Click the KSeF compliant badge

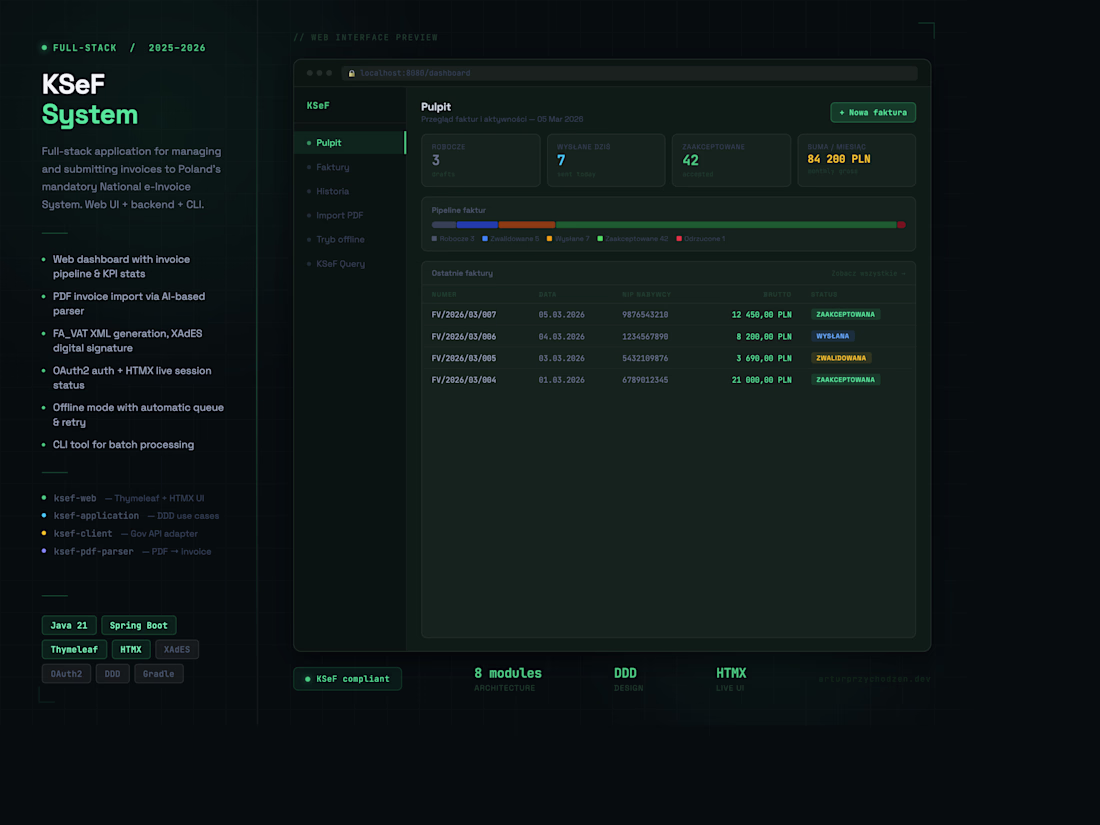coord(347,678)
